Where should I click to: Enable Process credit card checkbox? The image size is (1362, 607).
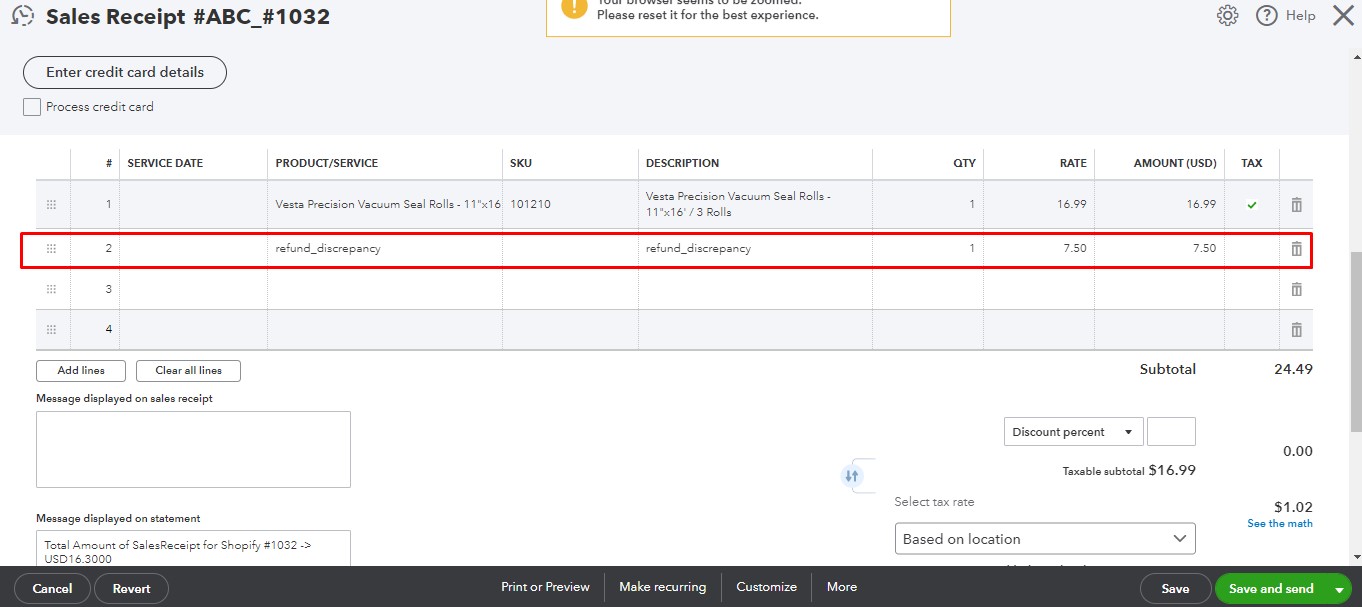[32, 106]
